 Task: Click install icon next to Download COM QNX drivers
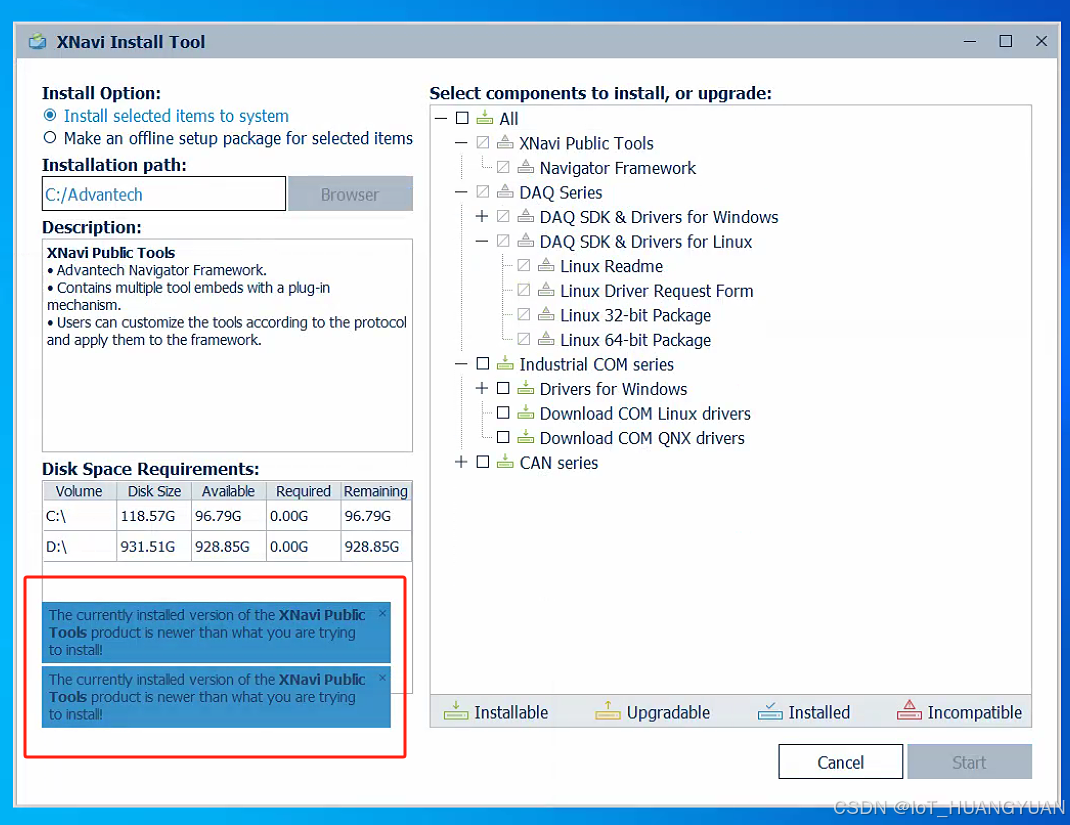(x=525, y=437)
